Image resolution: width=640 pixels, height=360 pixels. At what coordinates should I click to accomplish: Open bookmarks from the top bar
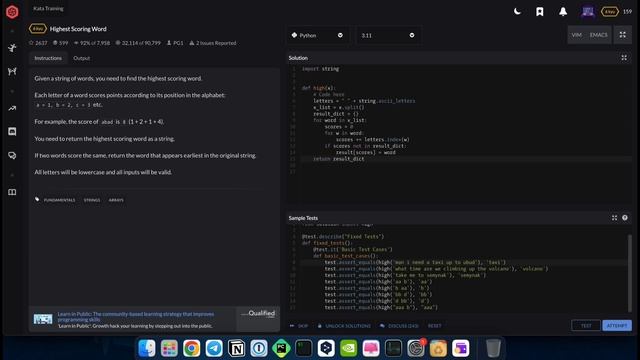[540, 12]
